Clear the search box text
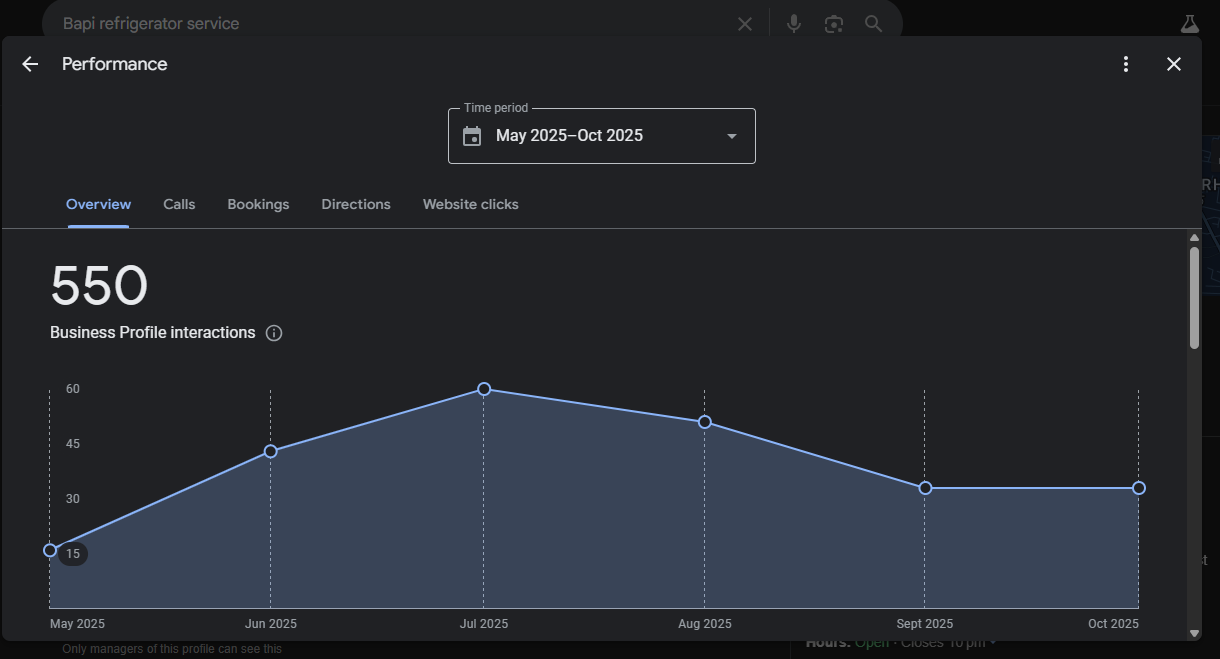The width and height of the screenshot is (1220, 659). click(745, 24)
